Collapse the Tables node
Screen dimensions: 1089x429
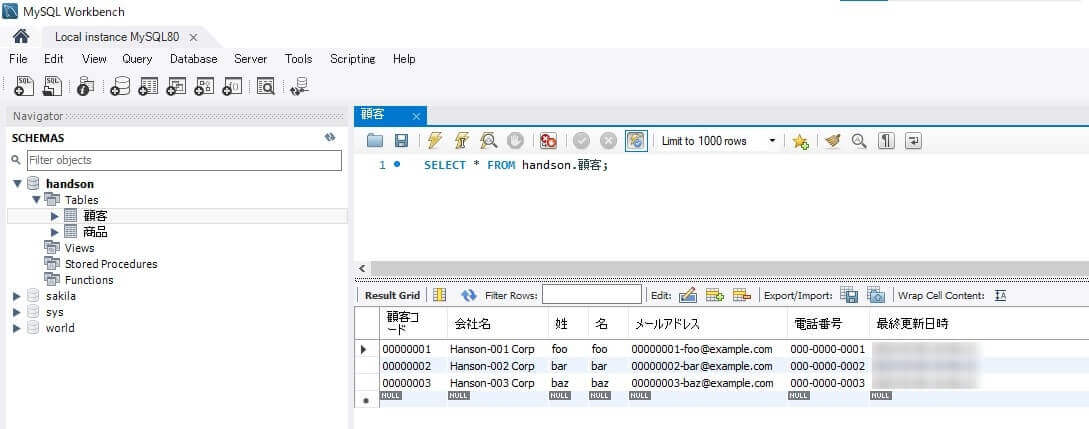pyautogui.click(x=36, y=200)
